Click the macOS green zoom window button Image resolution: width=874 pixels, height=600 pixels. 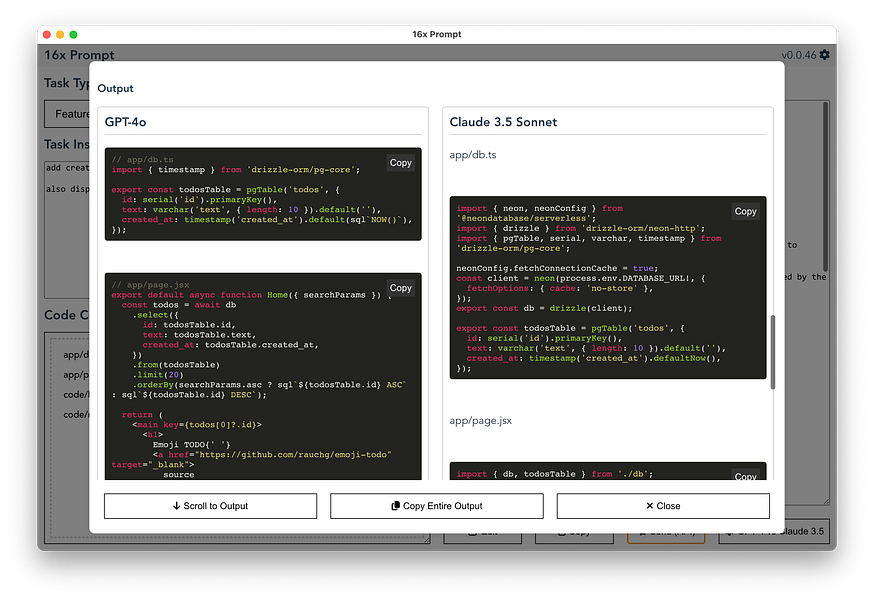pyautogui.click(x=73, y=35)
